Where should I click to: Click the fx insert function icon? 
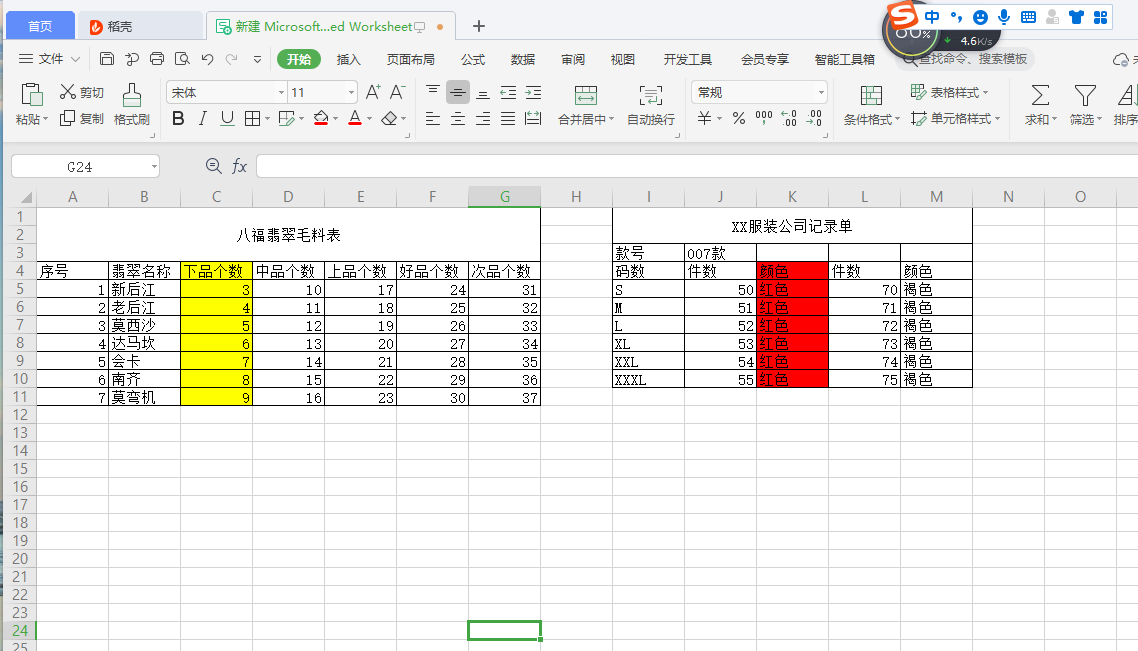coord(240,166)
